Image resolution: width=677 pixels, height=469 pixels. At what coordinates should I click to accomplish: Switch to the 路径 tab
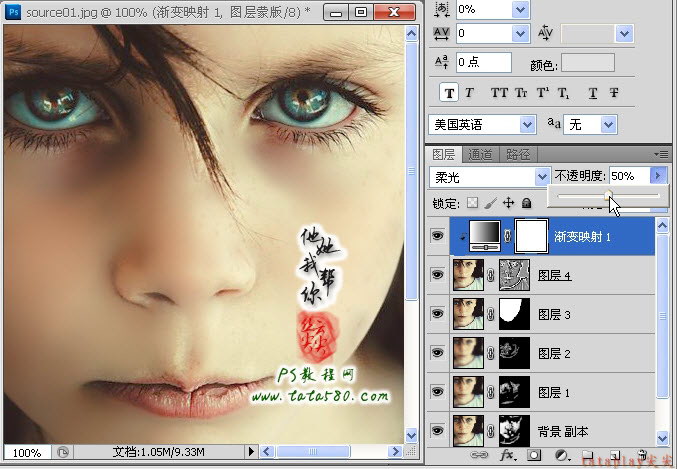(x=518, y=154)
